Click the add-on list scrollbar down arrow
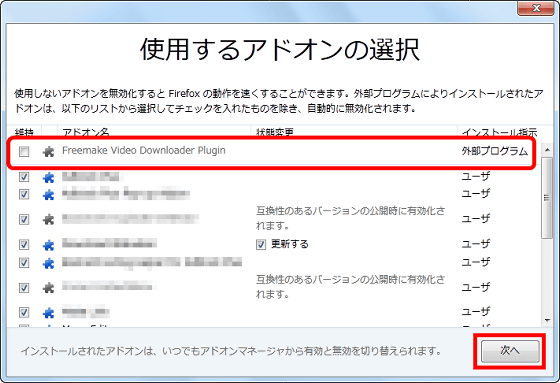The height and width of the screenshot is (383, 560). 547,320
